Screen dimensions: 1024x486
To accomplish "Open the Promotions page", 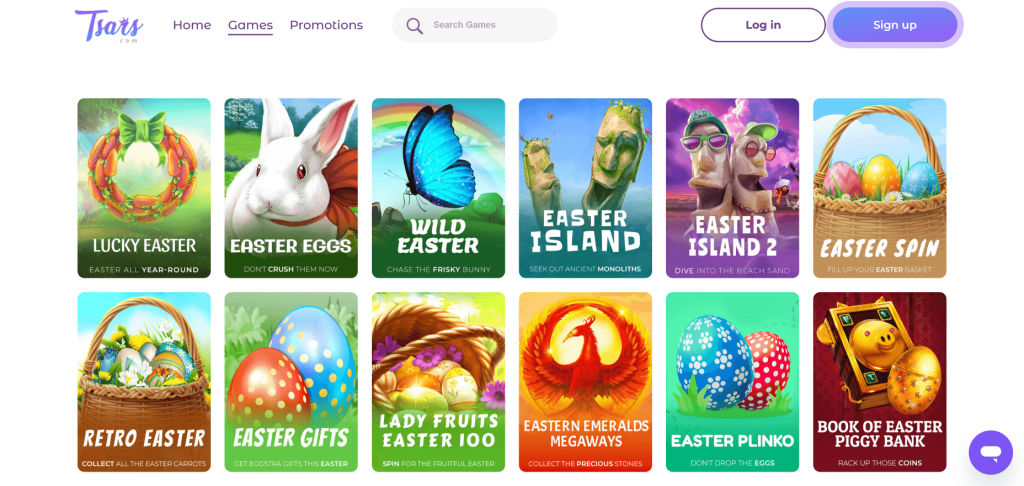I will tap(326, 25).
